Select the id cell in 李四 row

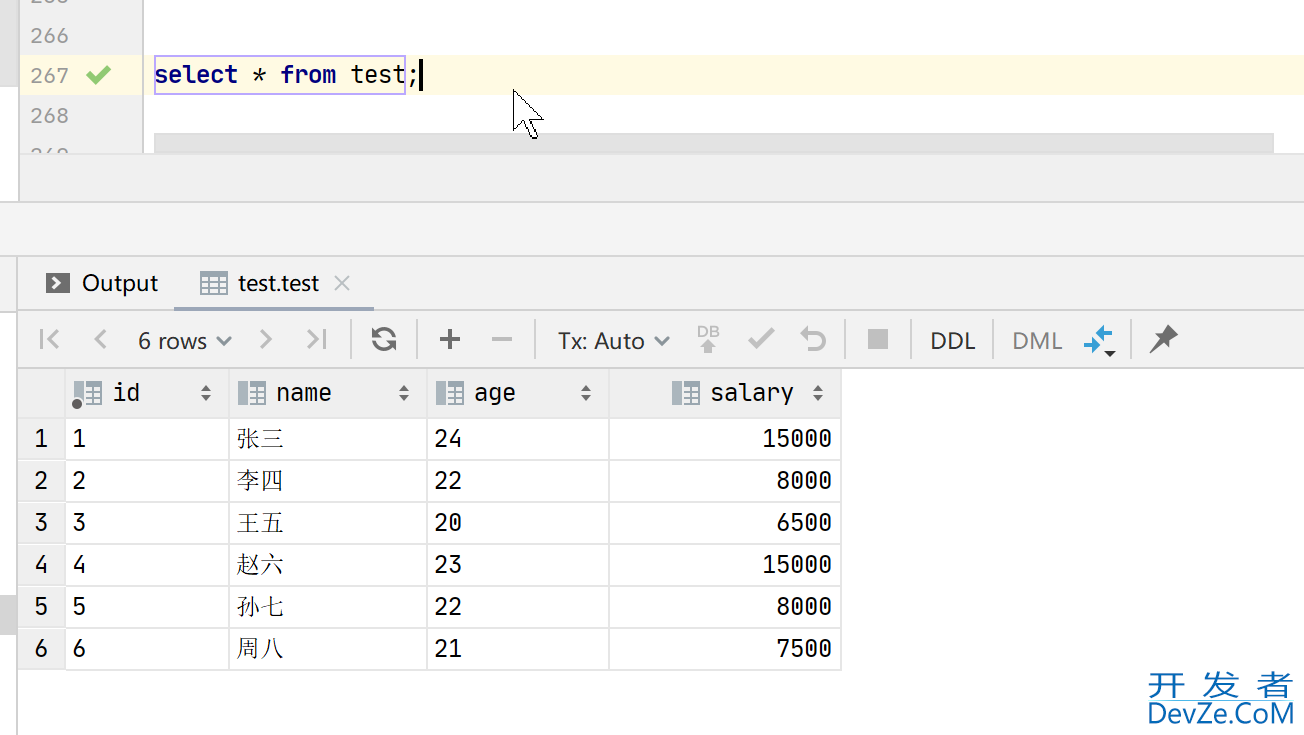pyautogui.click(x=147, y=480)
